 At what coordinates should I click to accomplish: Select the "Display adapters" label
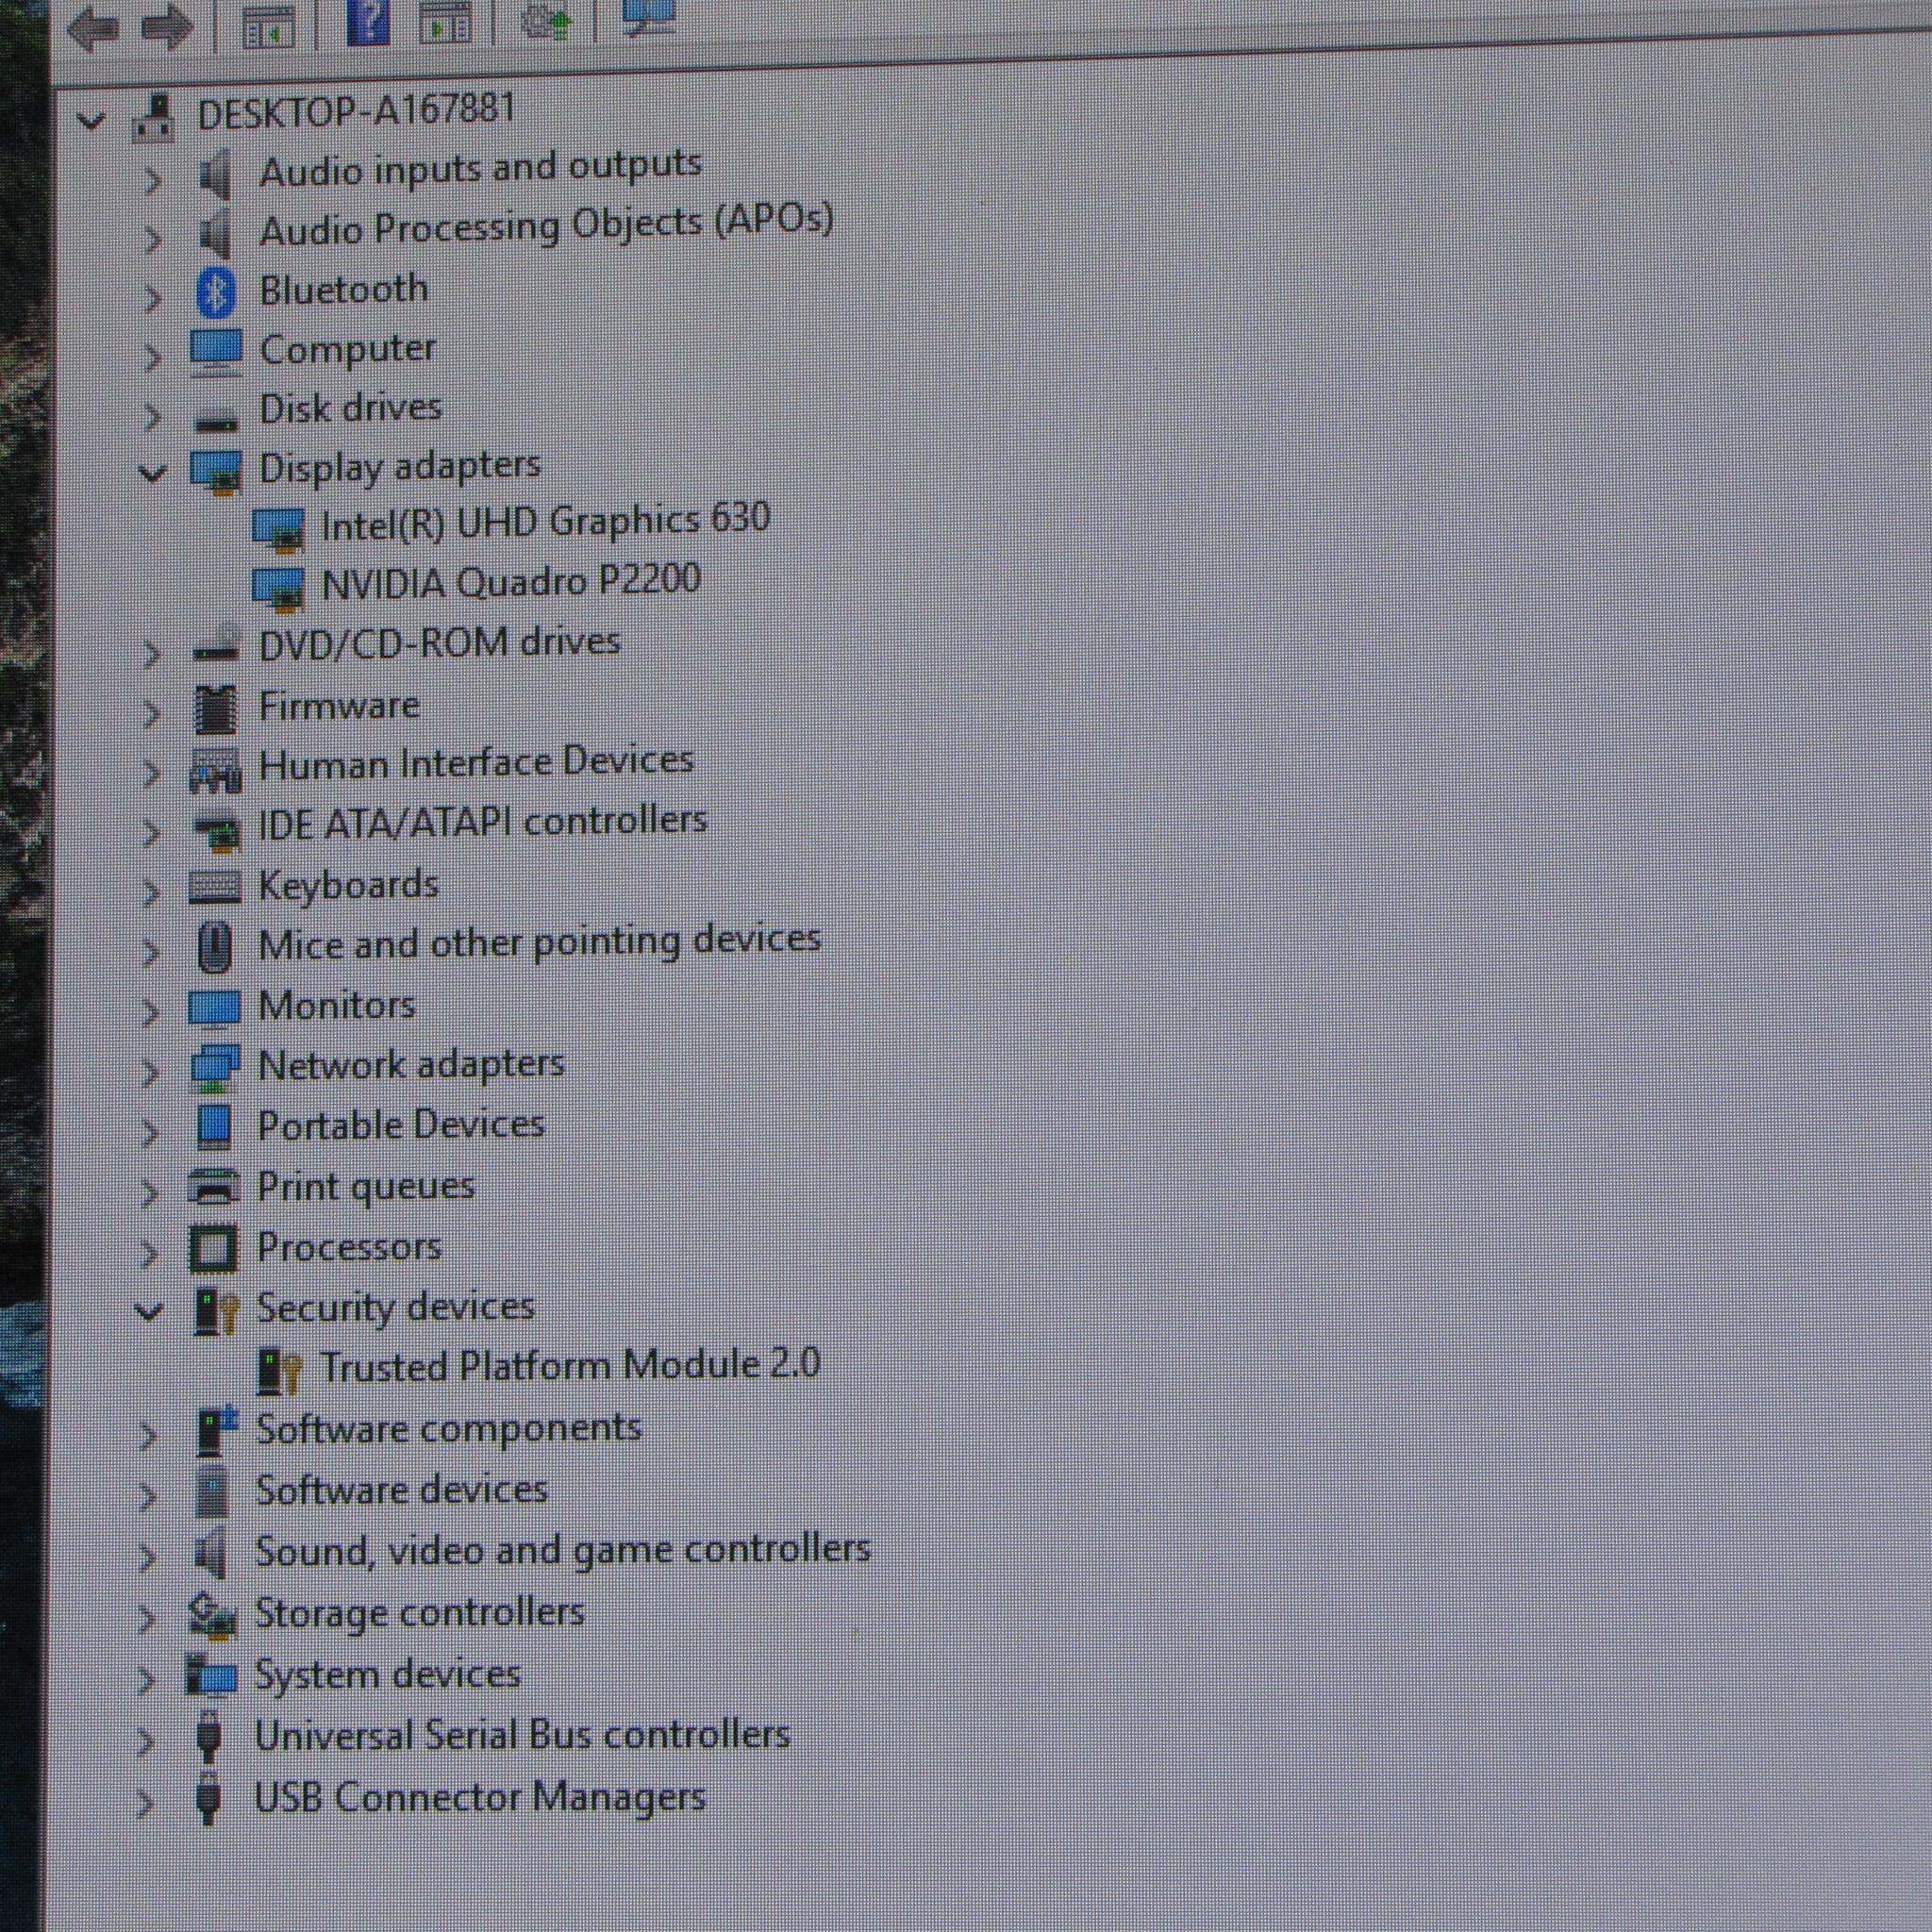pos(400,468)
